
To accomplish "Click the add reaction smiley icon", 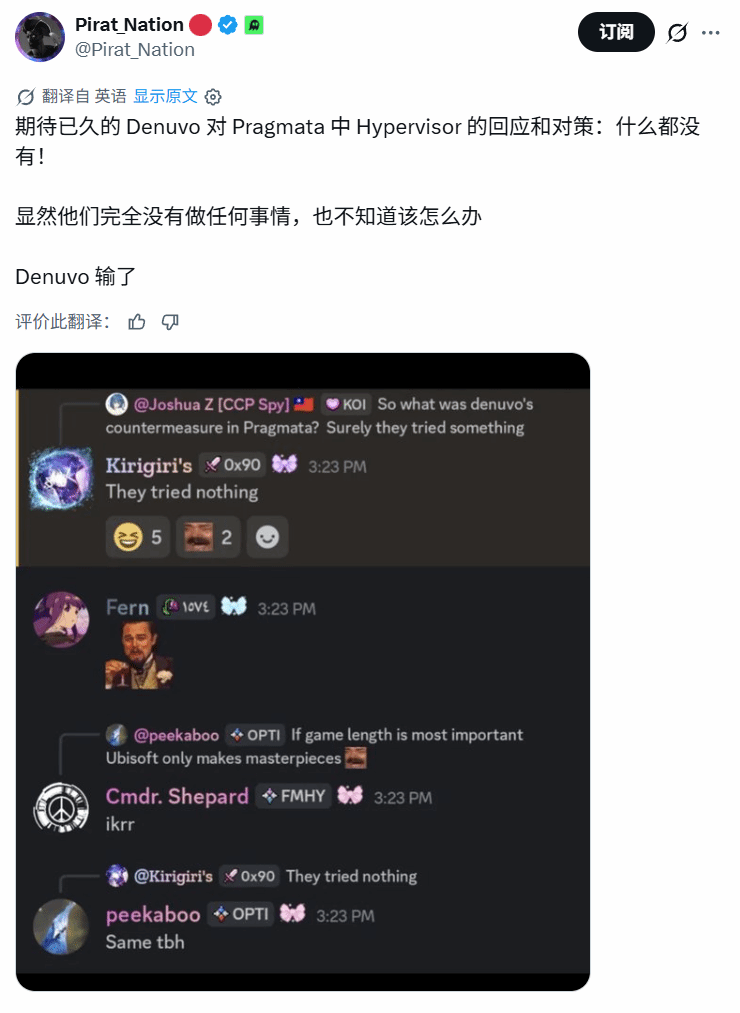I will (267, 537).
